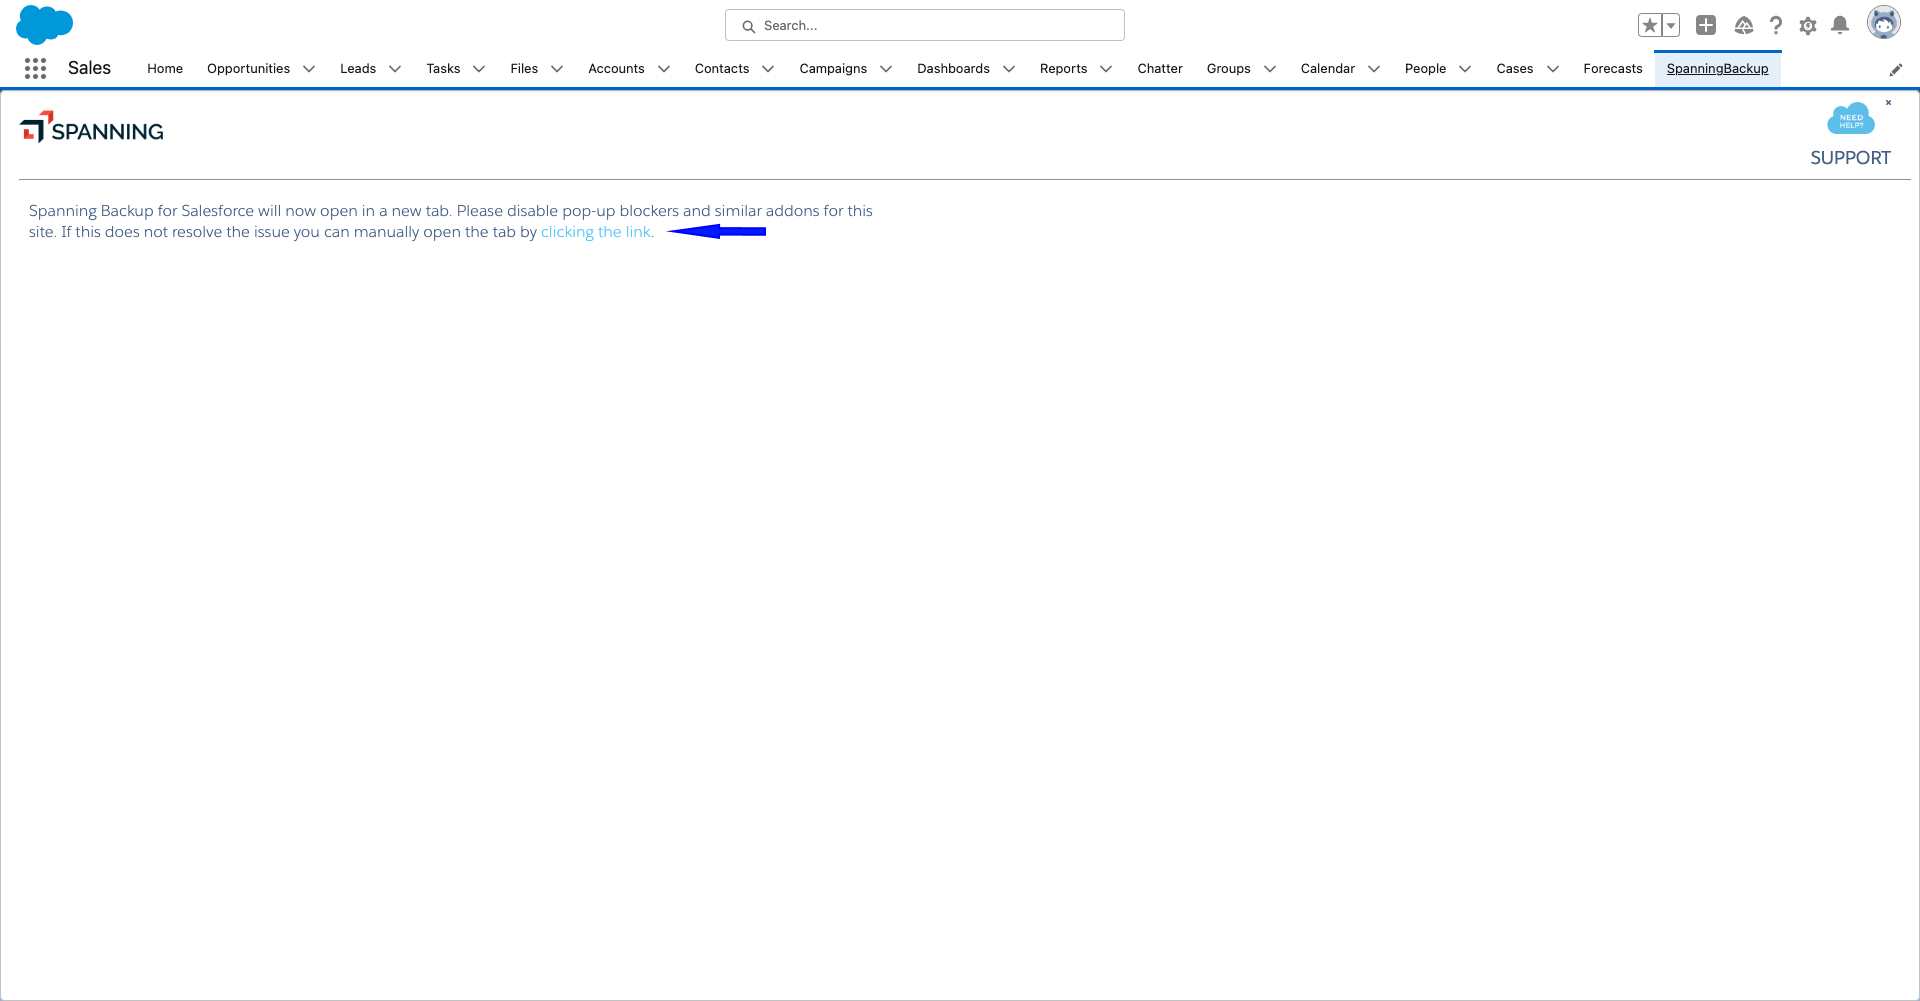Expand the Leads dropdown chevron

pos(395,69)
